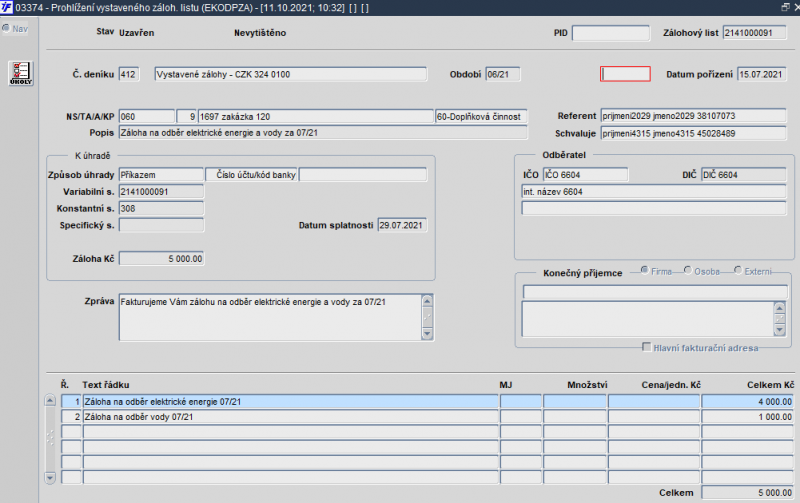Click the empty Specifický s. field
Viewport: 800px width, 503px height.
coord(161,225)
